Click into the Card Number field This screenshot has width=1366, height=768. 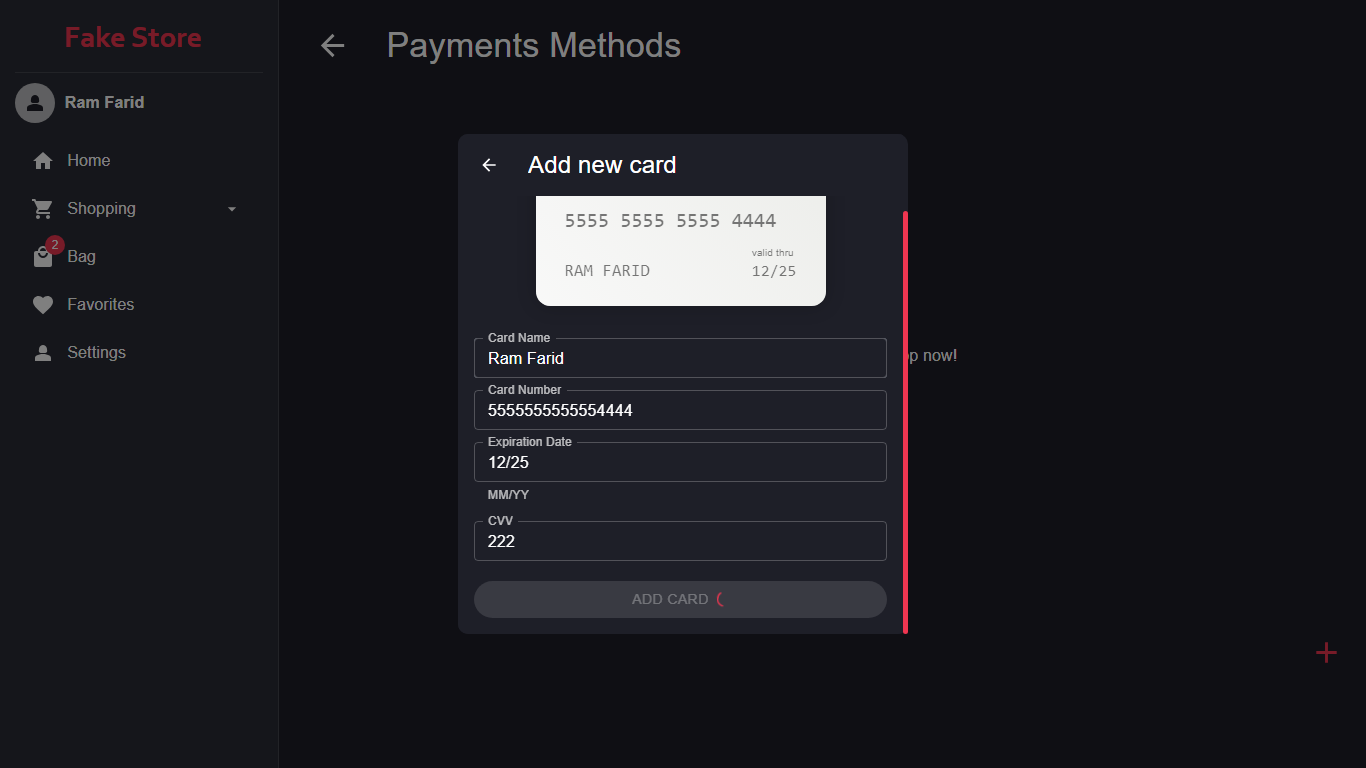point(680,410)
